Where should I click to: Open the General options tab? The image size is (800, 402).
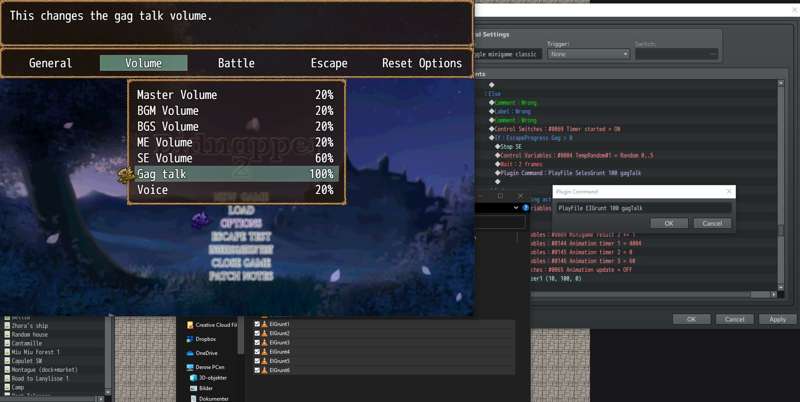point(51,63)
